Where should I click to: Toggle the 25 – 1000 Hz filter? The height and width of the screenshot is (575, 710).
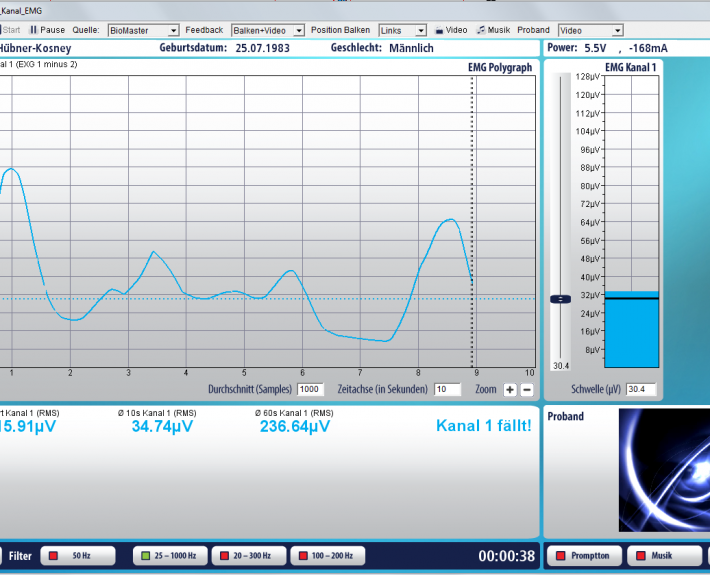click(x=170, y=556)
